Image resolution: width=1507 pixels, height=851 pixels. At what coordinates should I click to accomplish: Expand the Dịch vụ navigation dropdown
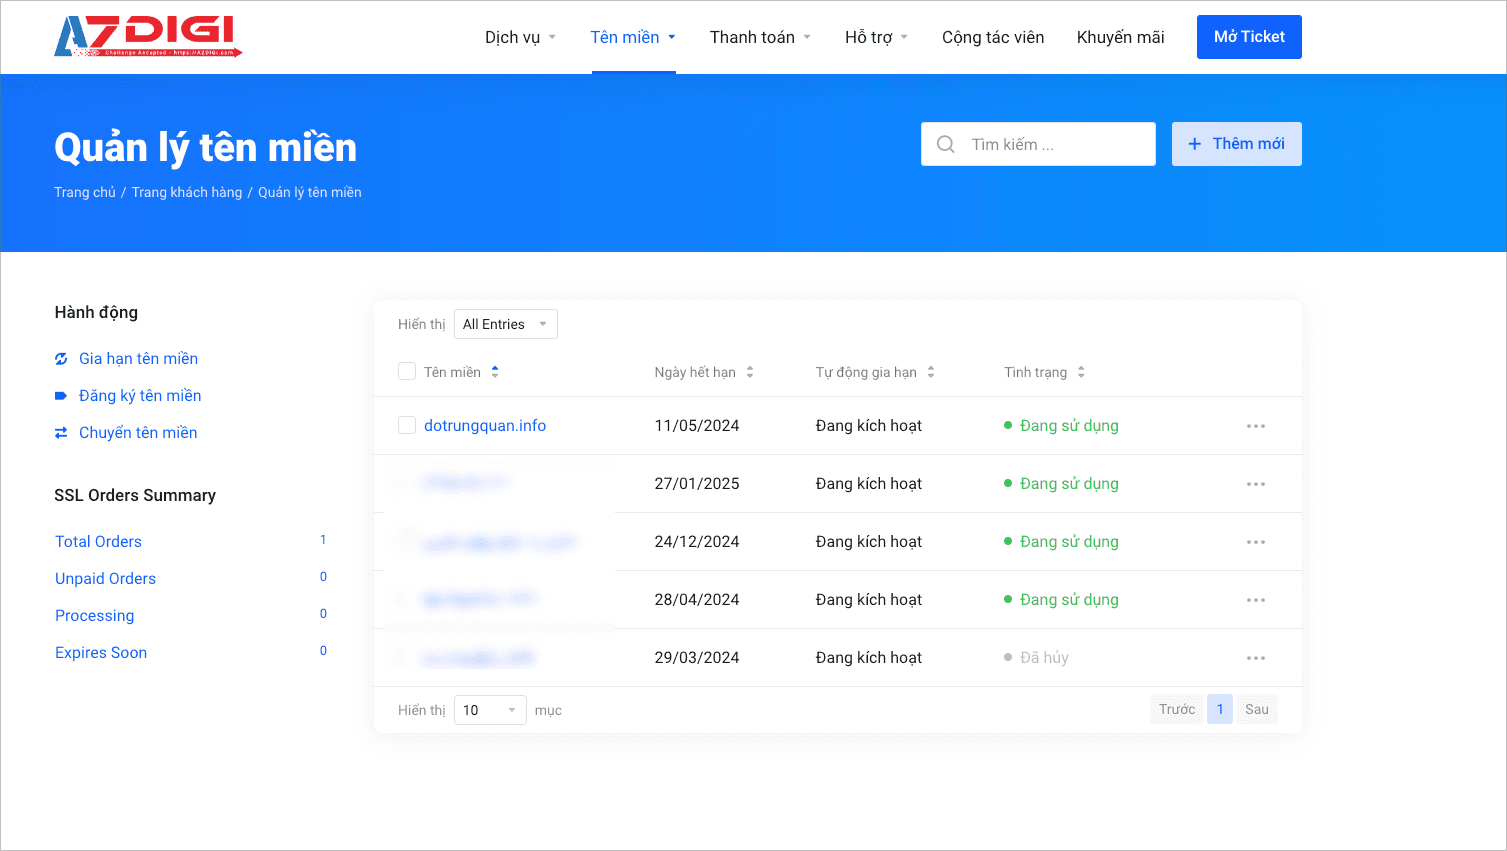(520, 37)
